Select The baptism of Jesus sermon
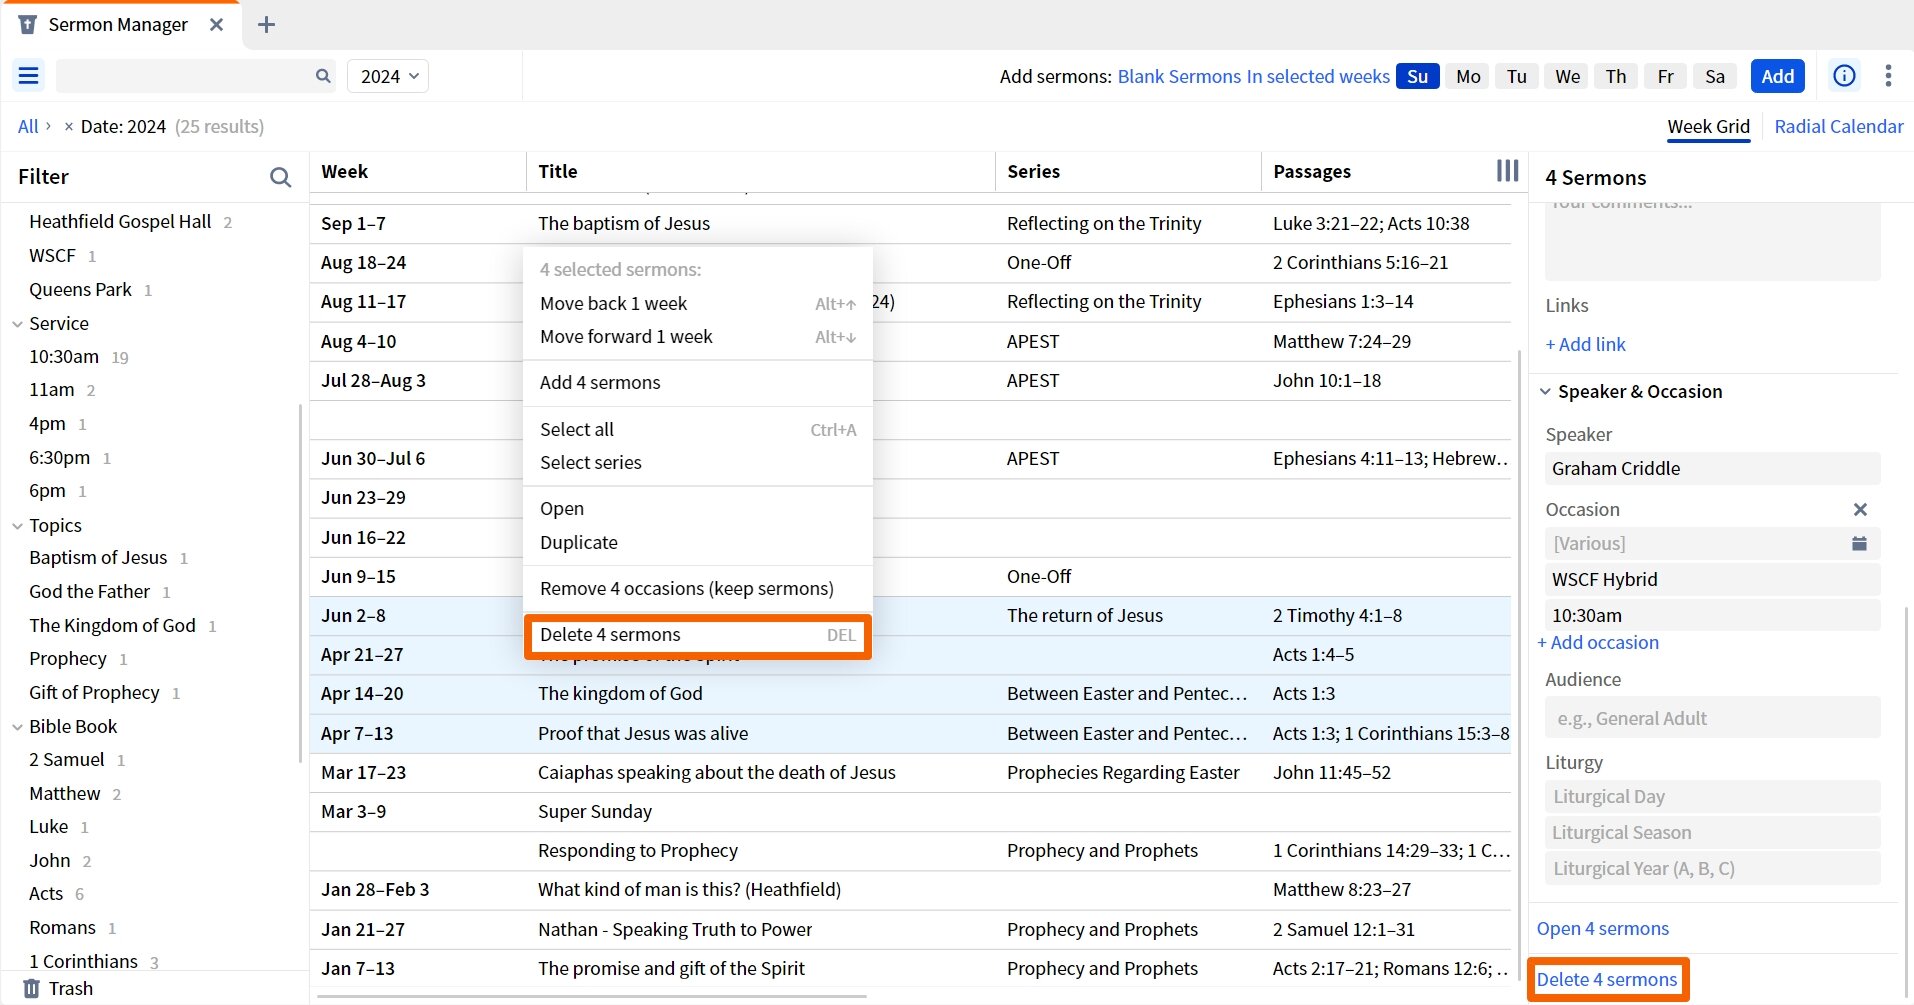This screenshot has height=1005, width=1914. coord(910,224)
